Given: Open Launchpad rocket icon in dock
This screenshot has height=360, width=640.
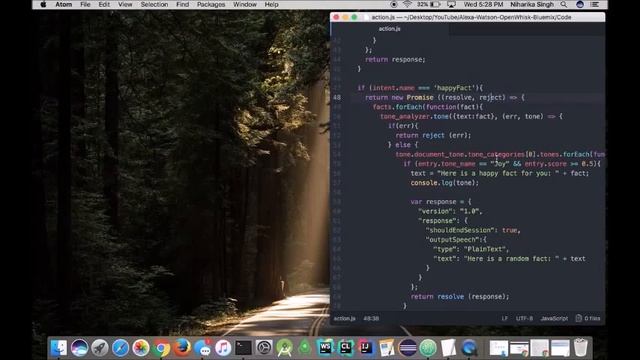Looking at the screenshot, I should pyautogui.click(x=100, y=348).
